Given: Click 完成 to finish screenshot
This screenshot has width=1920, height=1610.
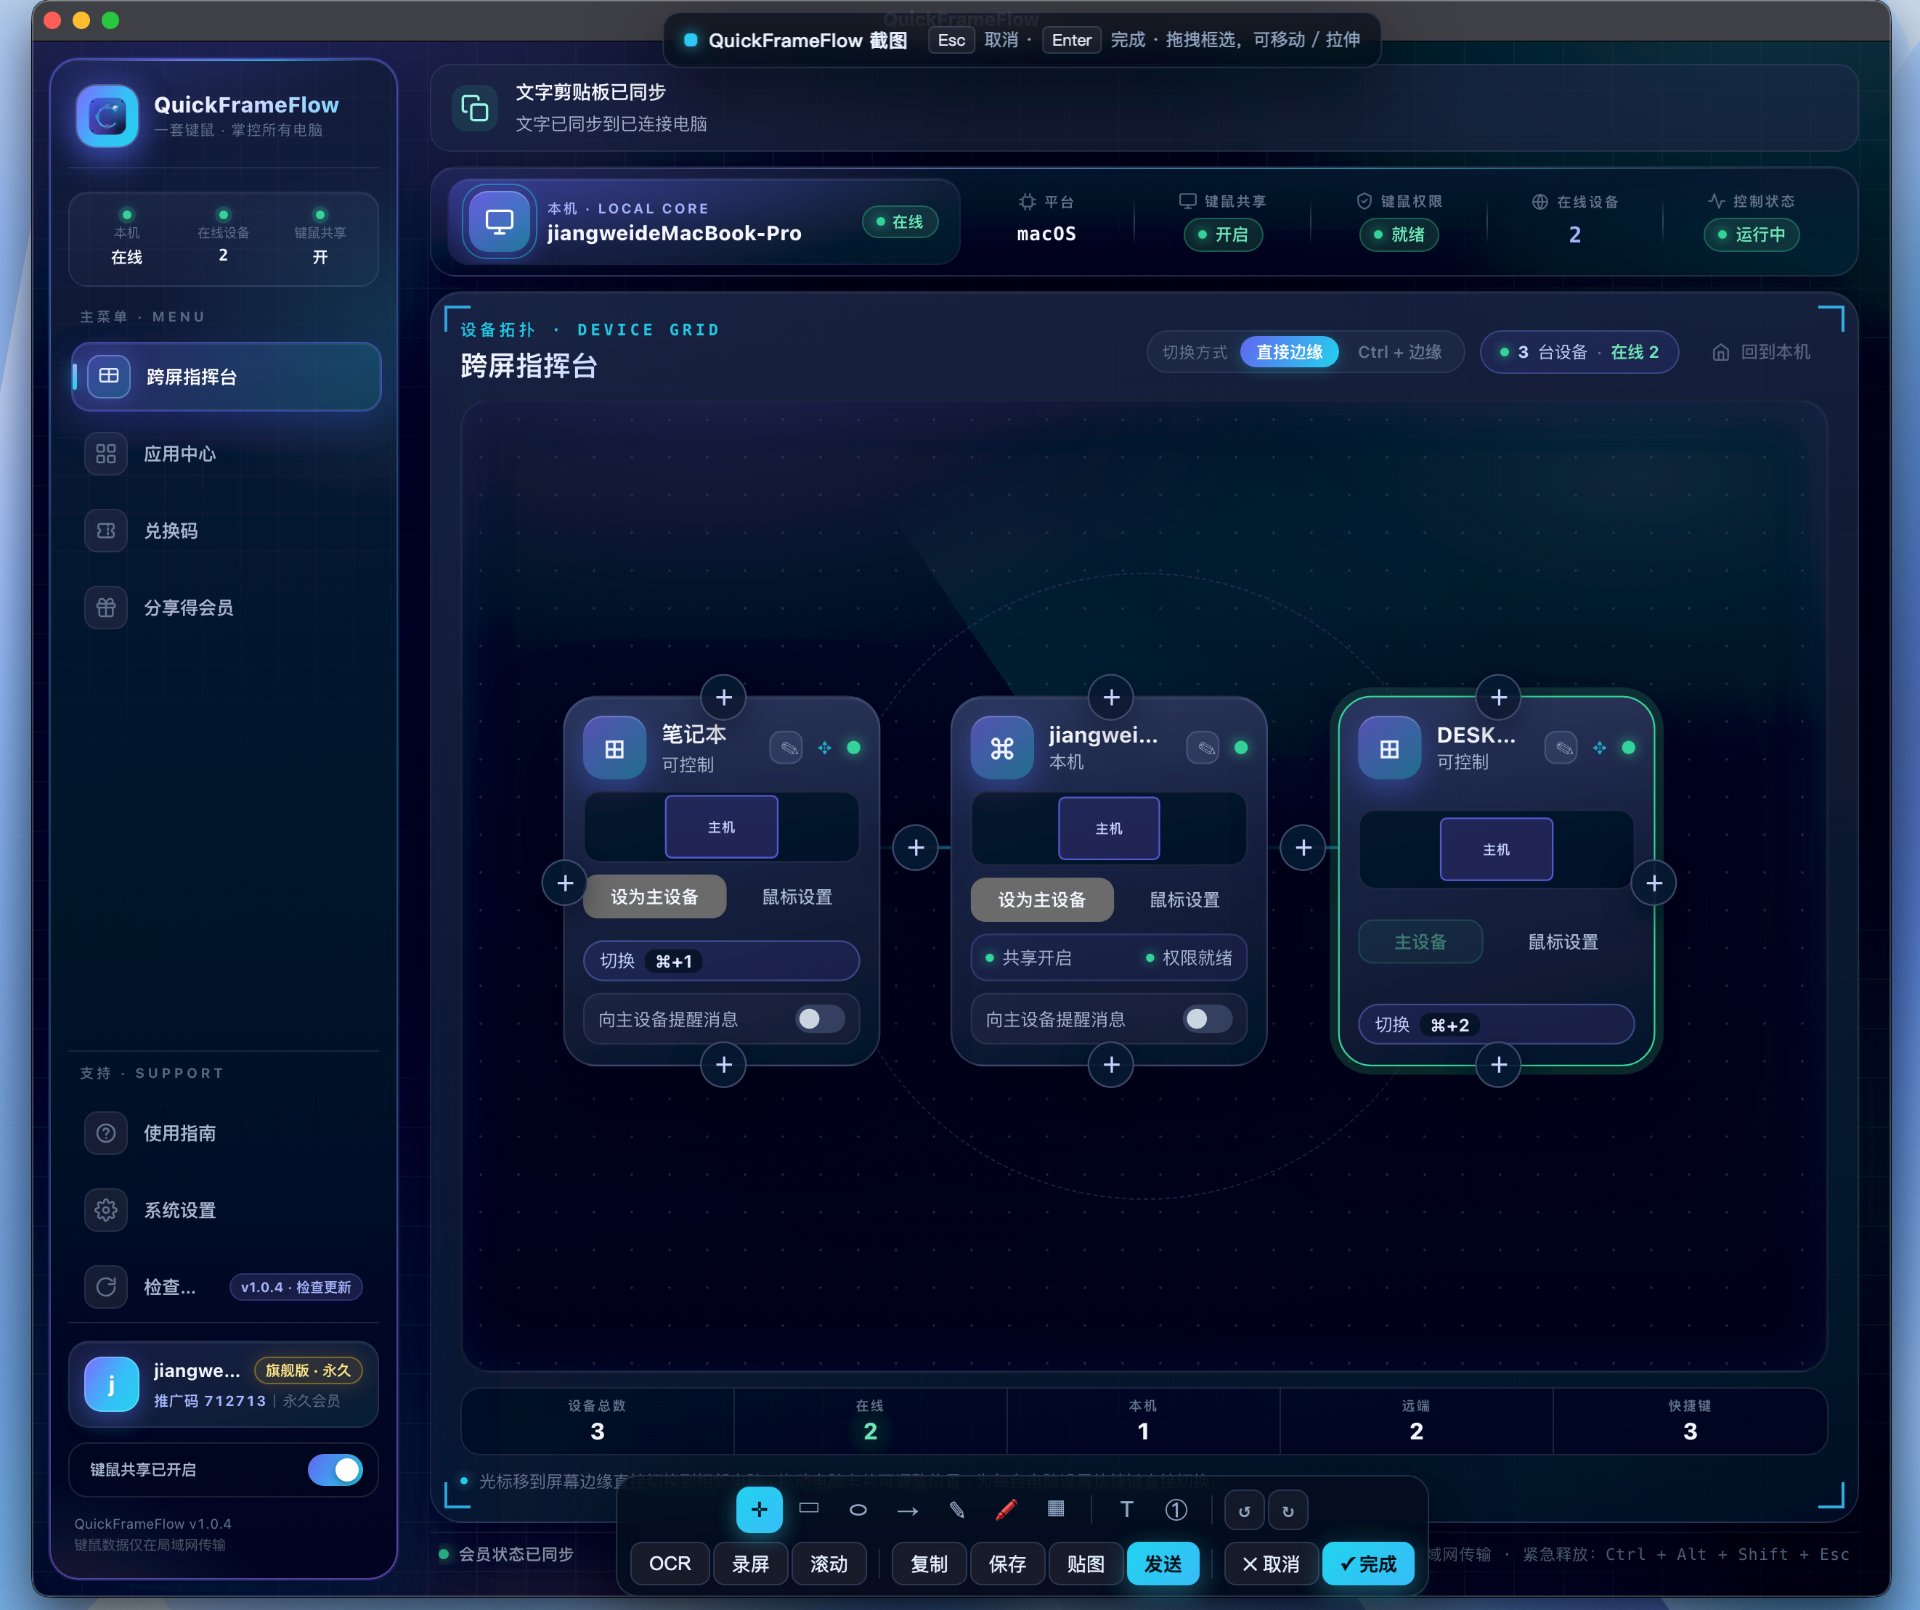Looking at the screenshot, I should point(1368,1564).
